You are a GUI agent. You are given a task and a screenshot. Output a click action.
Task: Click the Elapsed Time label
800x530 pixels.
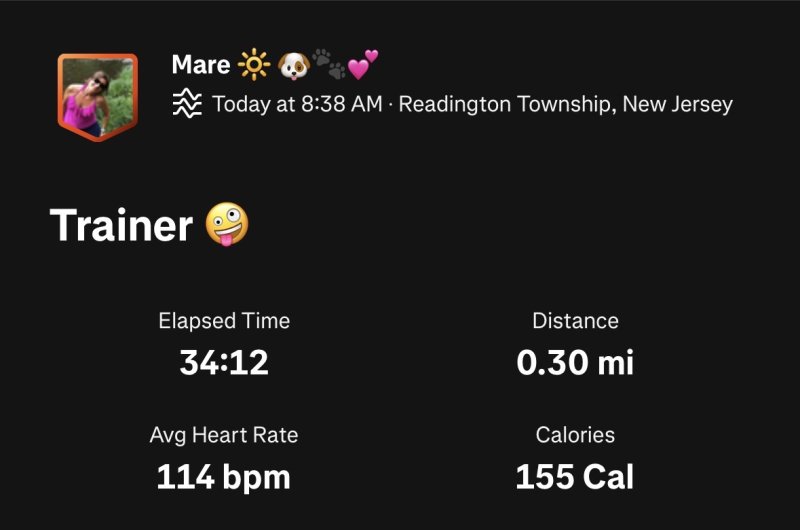pos(224,321)
